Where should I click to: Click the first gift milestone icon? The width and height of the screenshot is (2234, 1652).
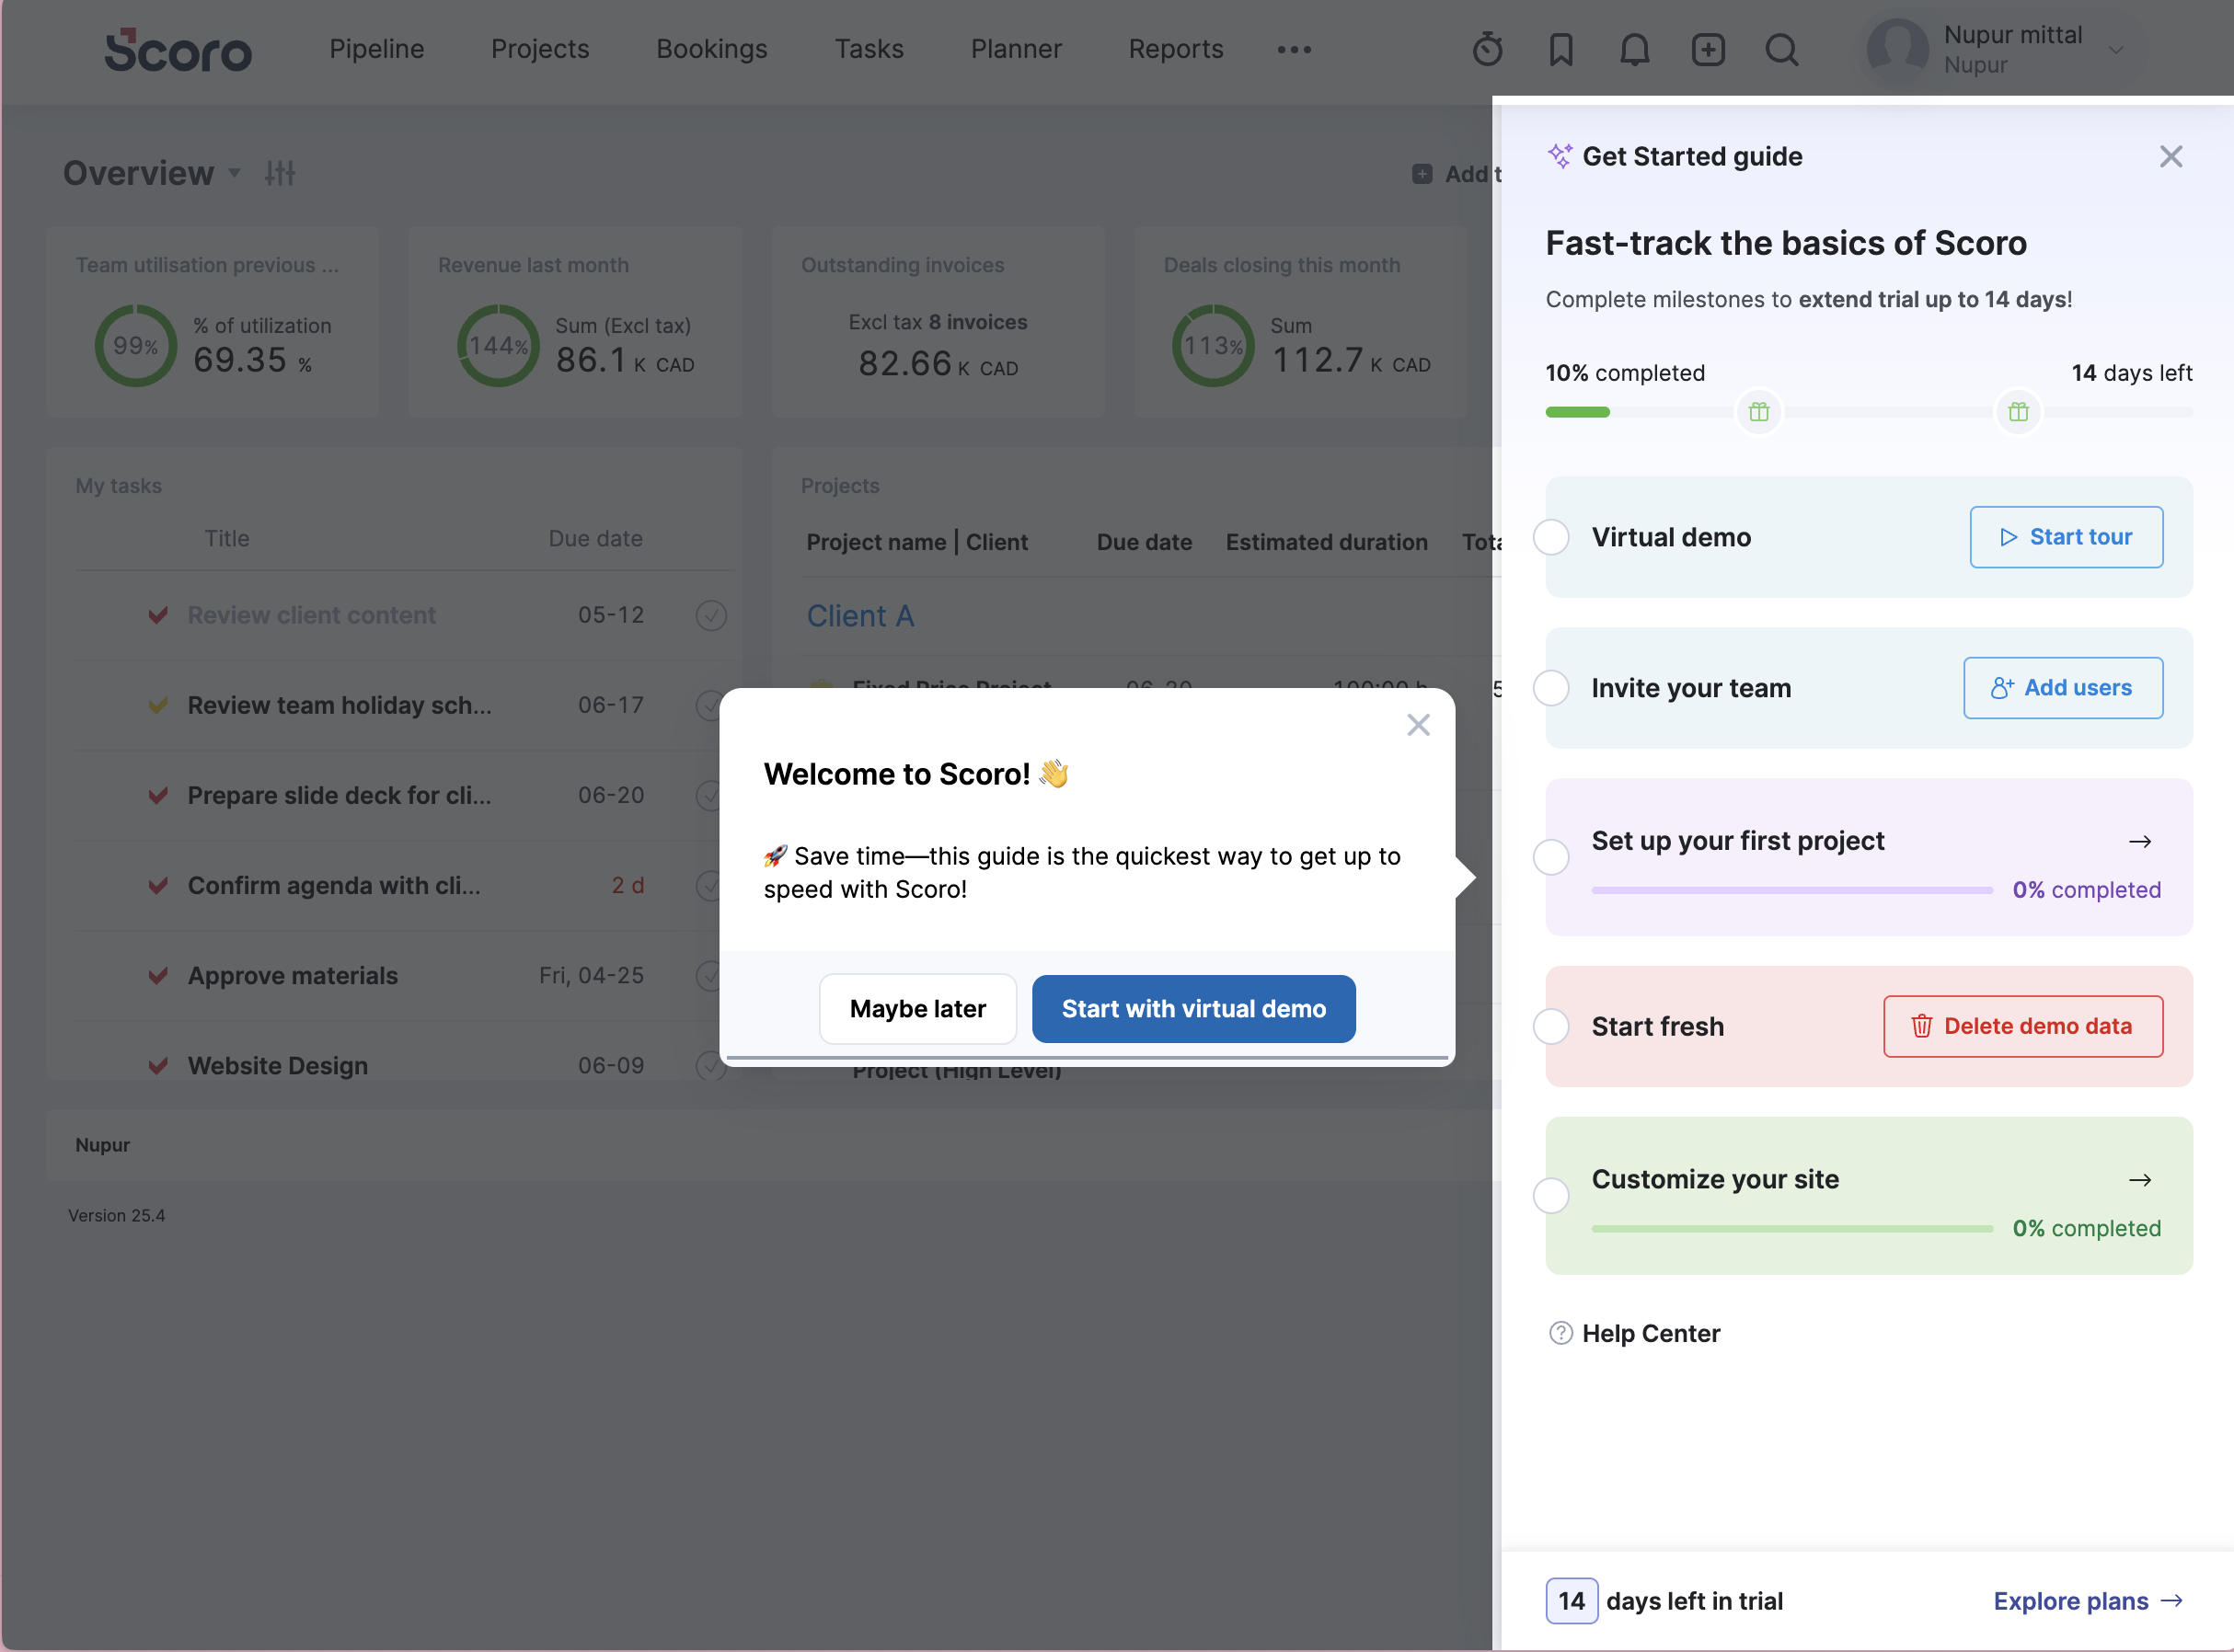point(1759,412)
